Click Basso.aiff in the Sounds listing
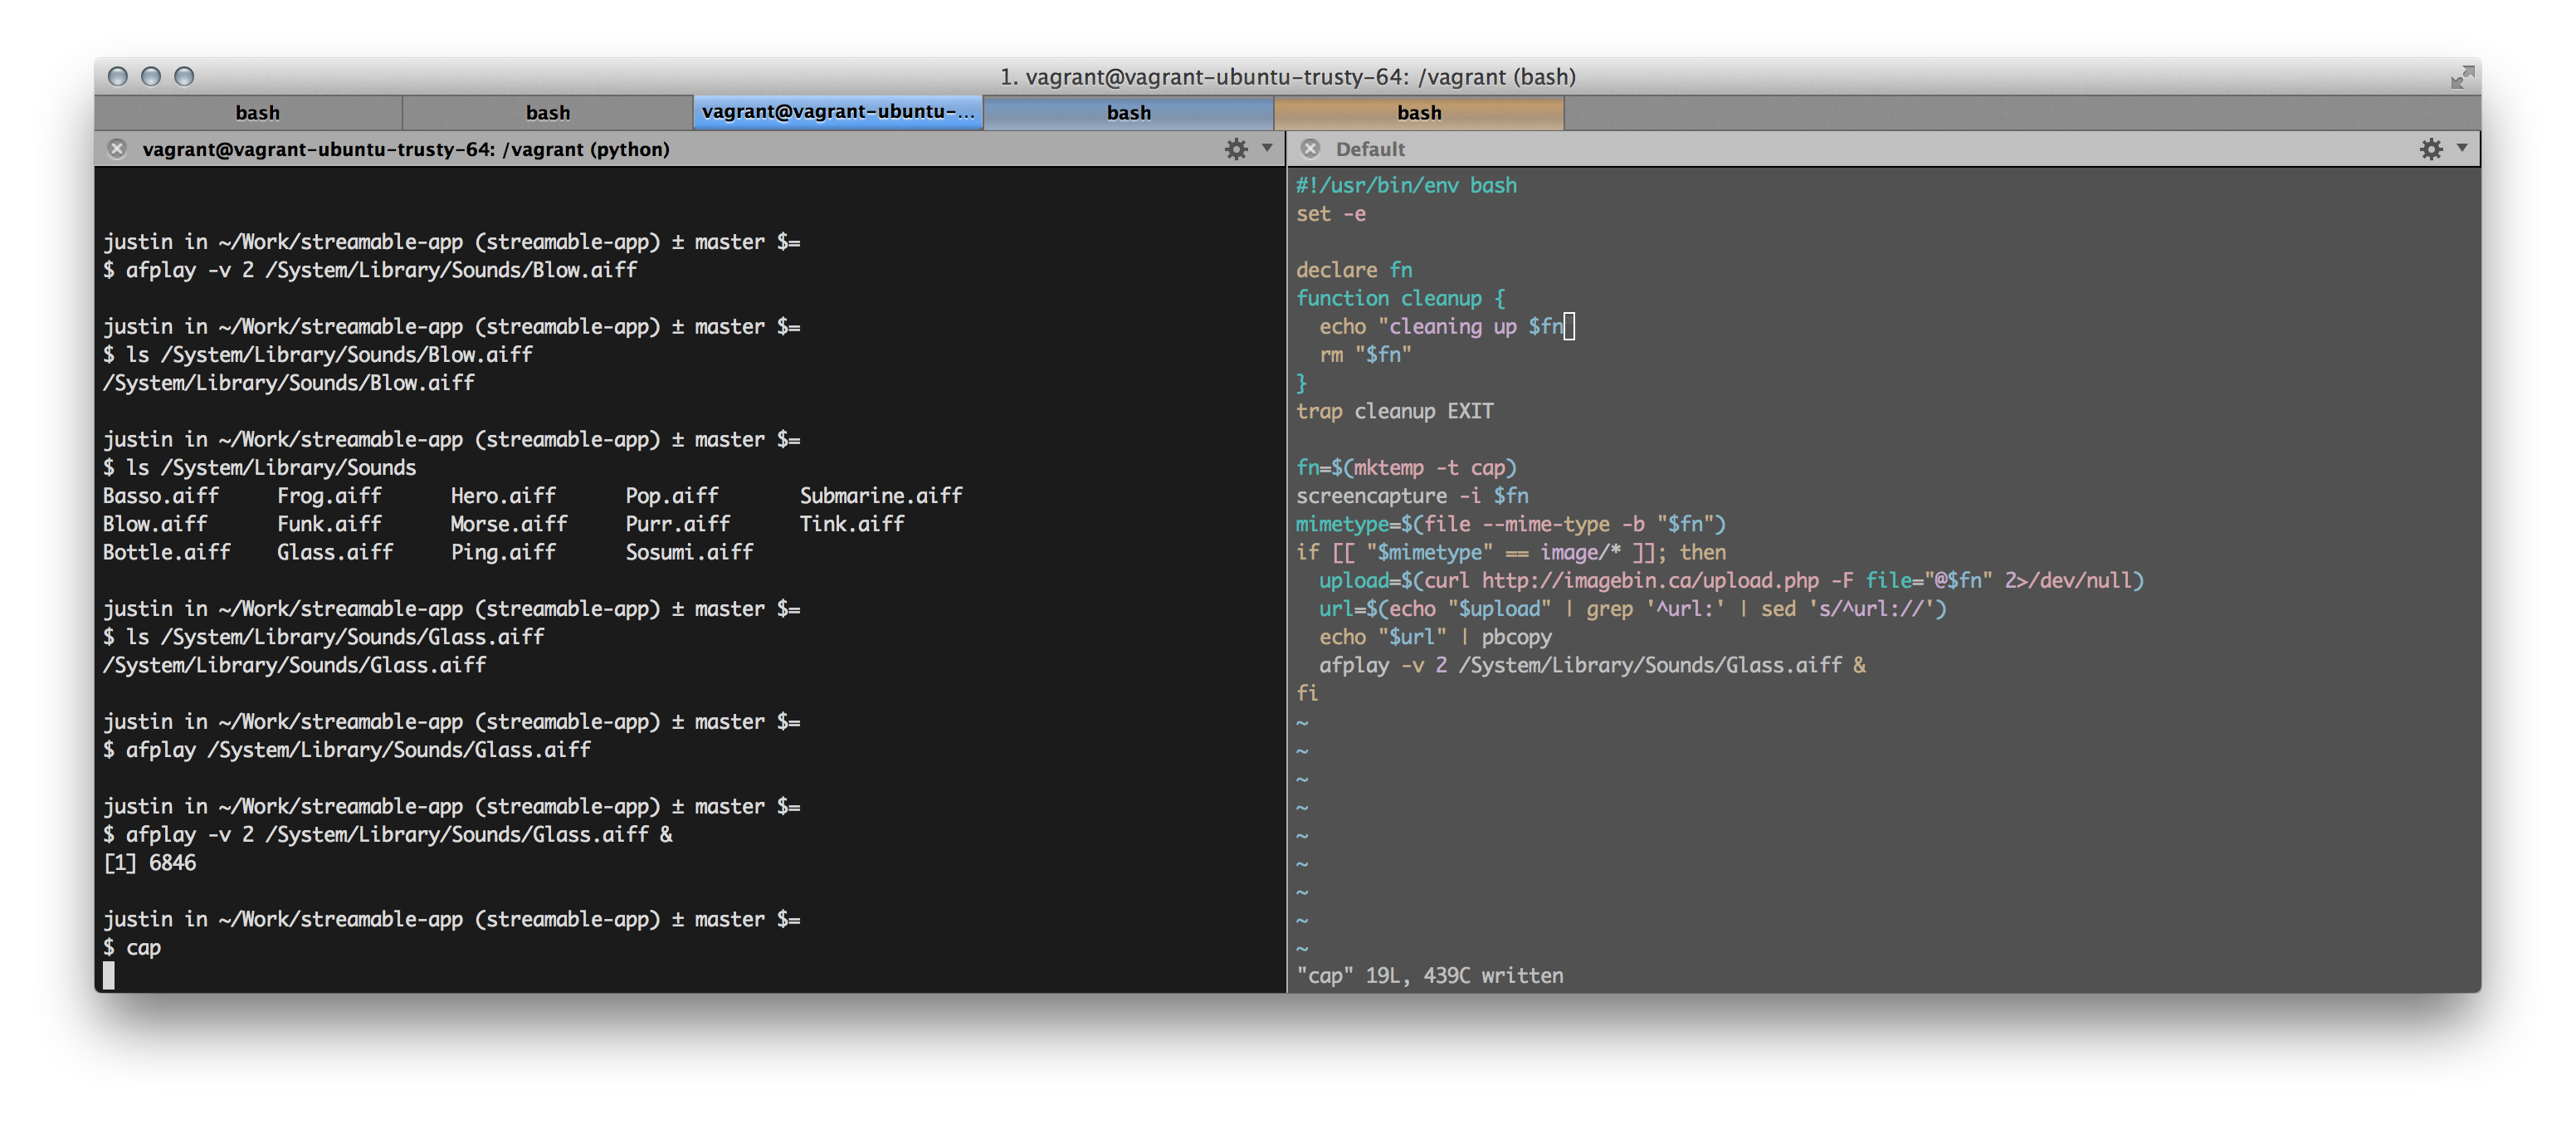Screen dimensions: 2576x1124 (161, 496)
